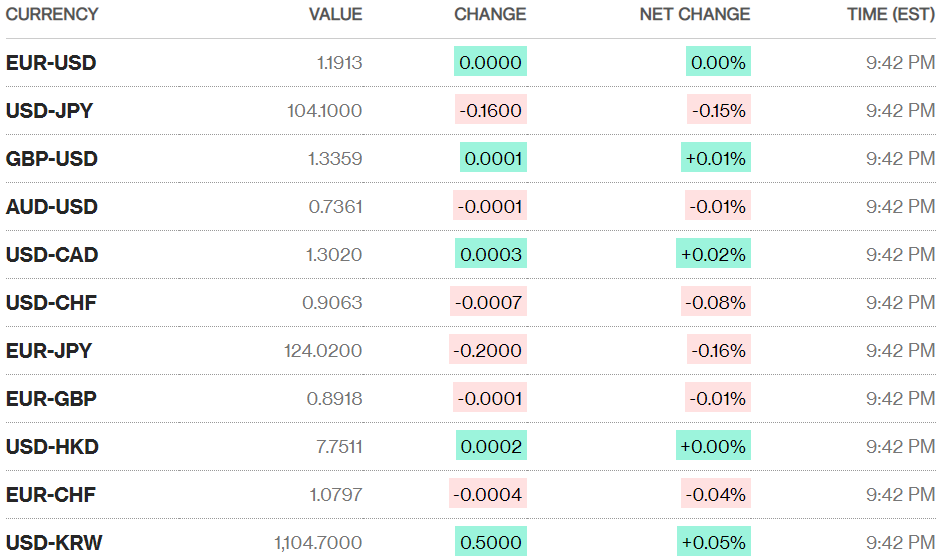Click the VALUE column header
Screen dimensions: 942x556
(x=335, y=14)
